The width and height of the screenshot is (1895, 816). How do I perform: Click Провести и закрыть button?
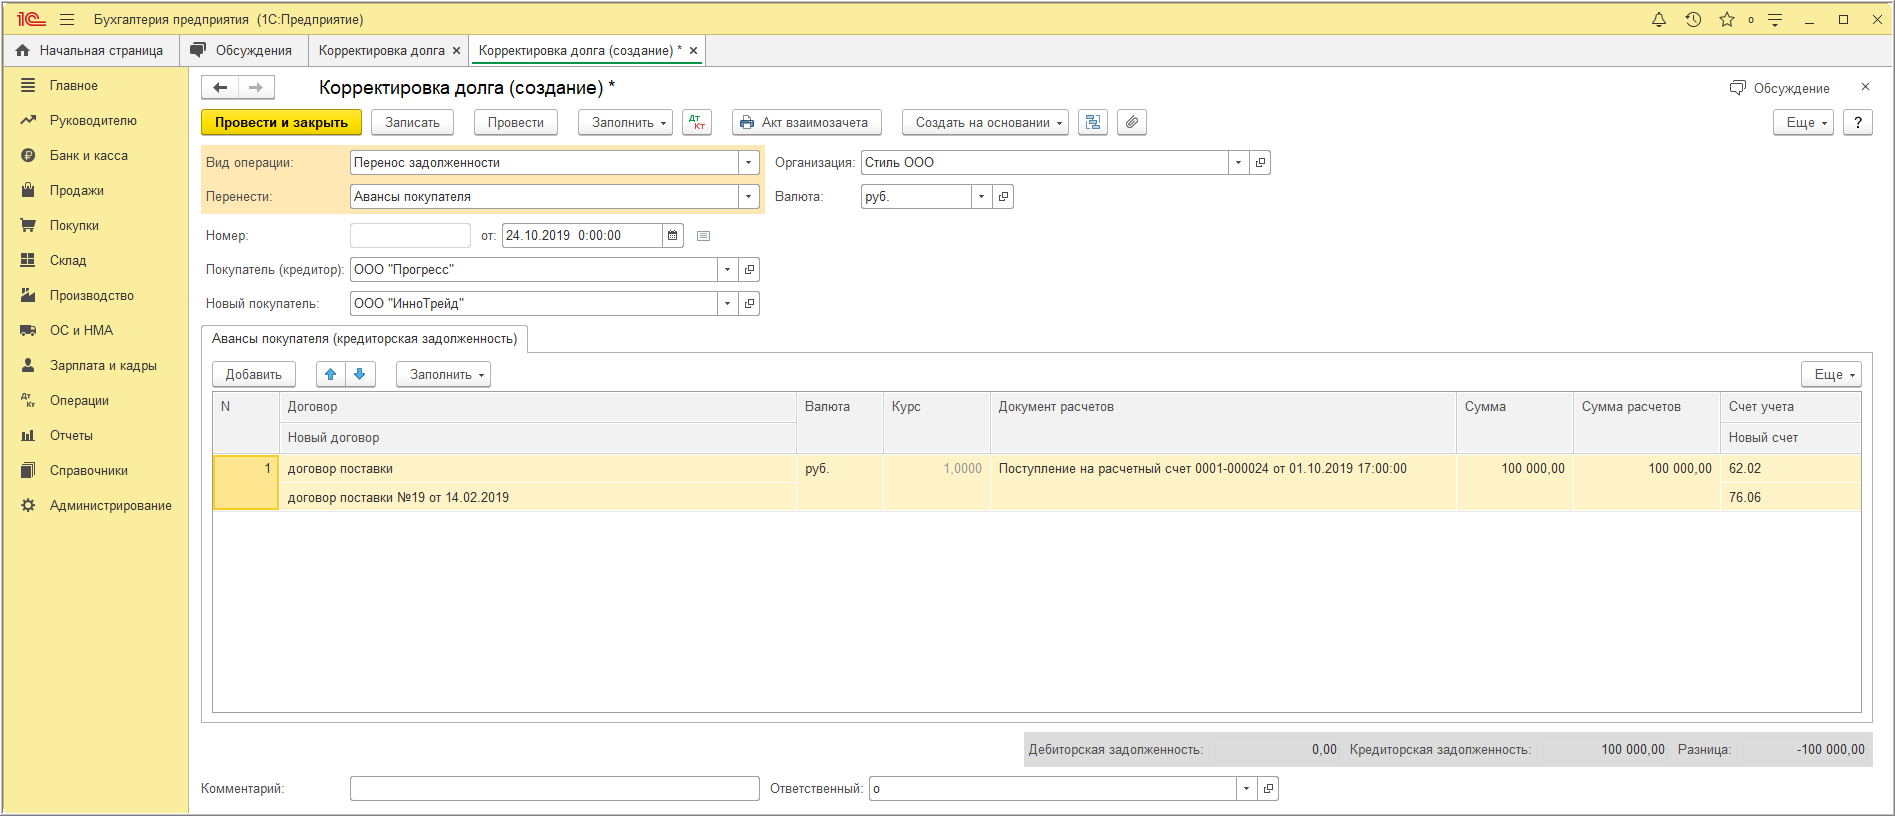pyautogui.click(x=281, y=122)
